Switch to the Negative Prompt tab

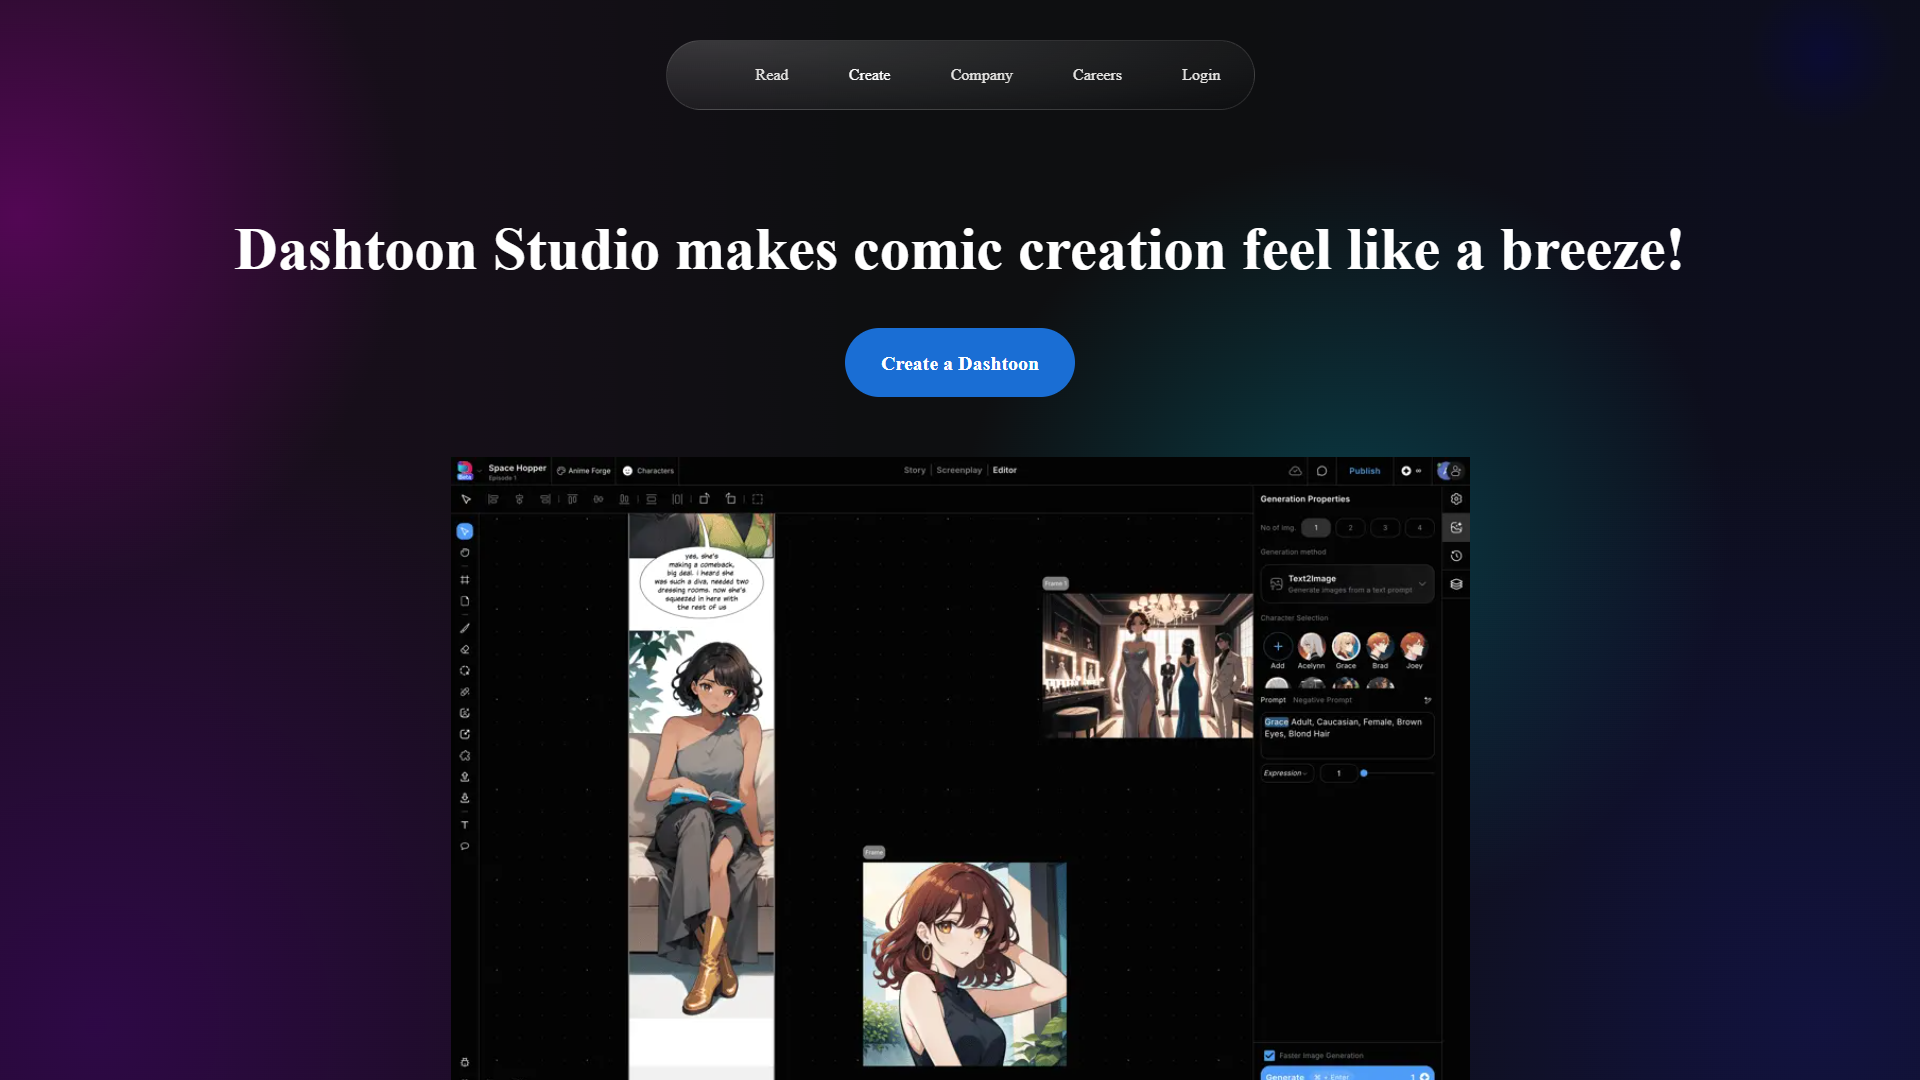click(x=1322, y=700)
